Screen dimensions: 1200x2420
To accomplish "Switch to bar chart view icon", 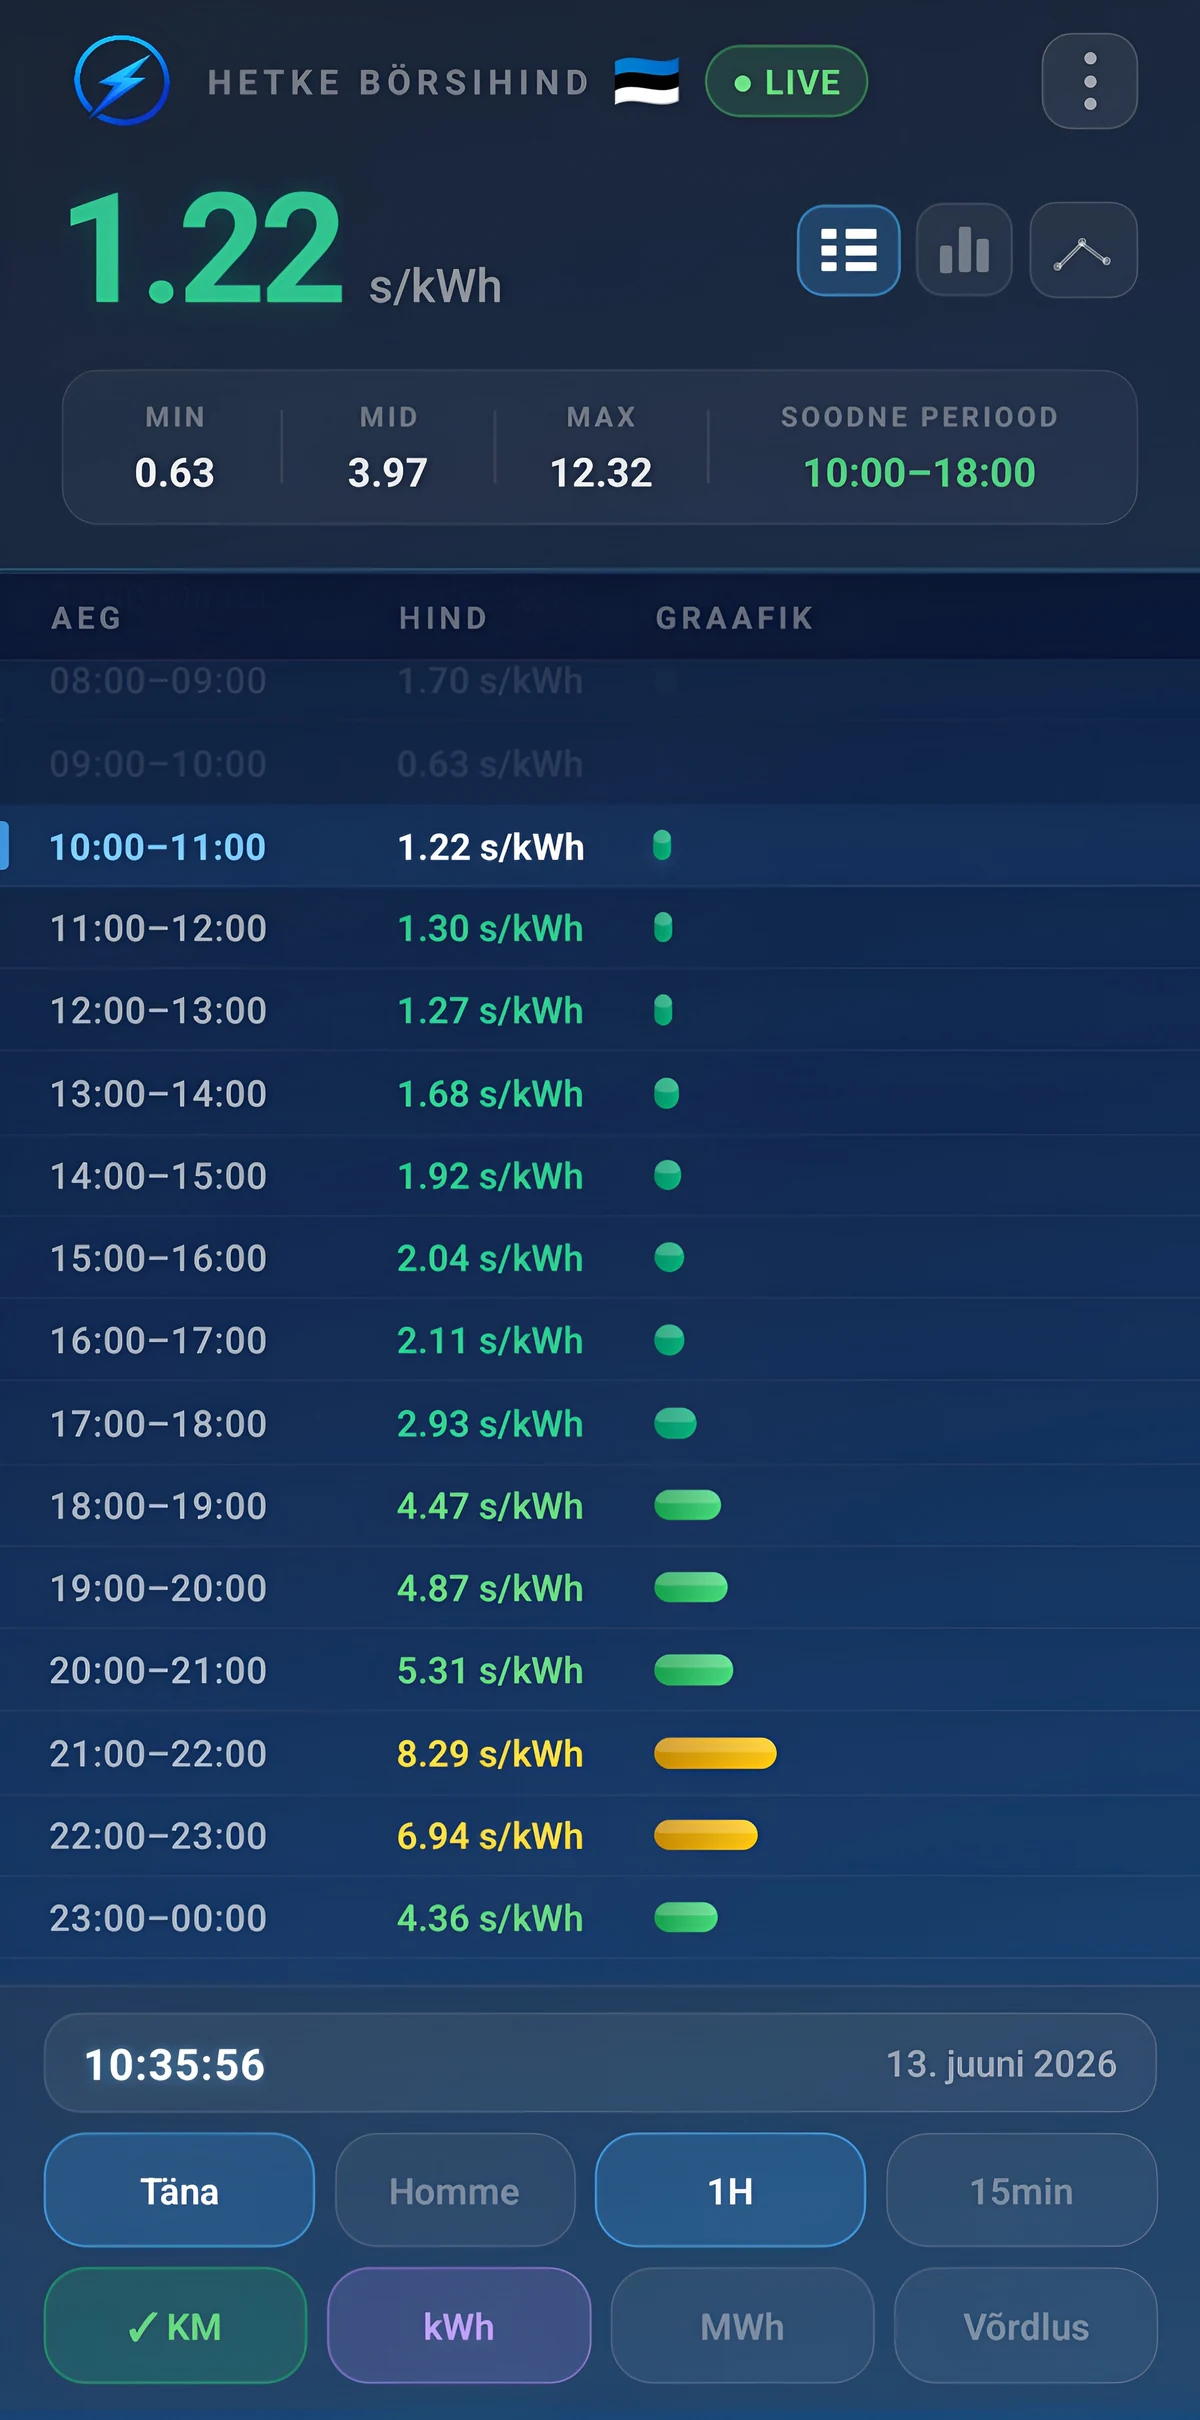I will click(964, 250).
